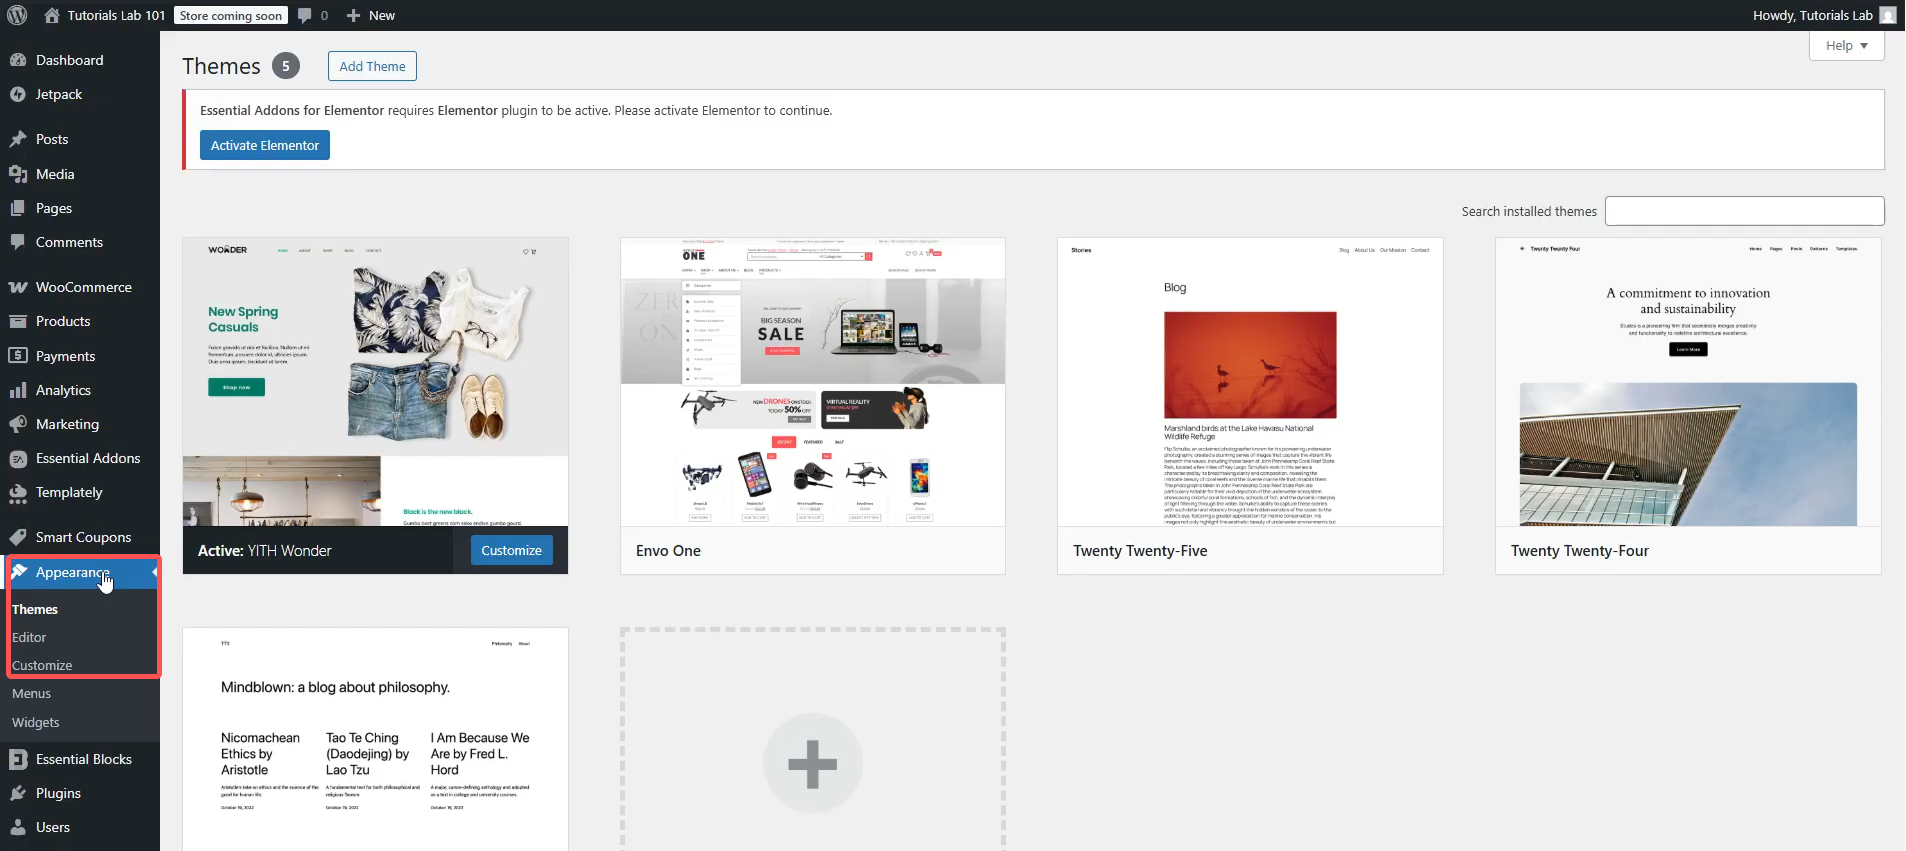The width and height of the screenshot is (1906, 851).
Task: Click the Products archive box icon
Action: [x=18, y=321]
